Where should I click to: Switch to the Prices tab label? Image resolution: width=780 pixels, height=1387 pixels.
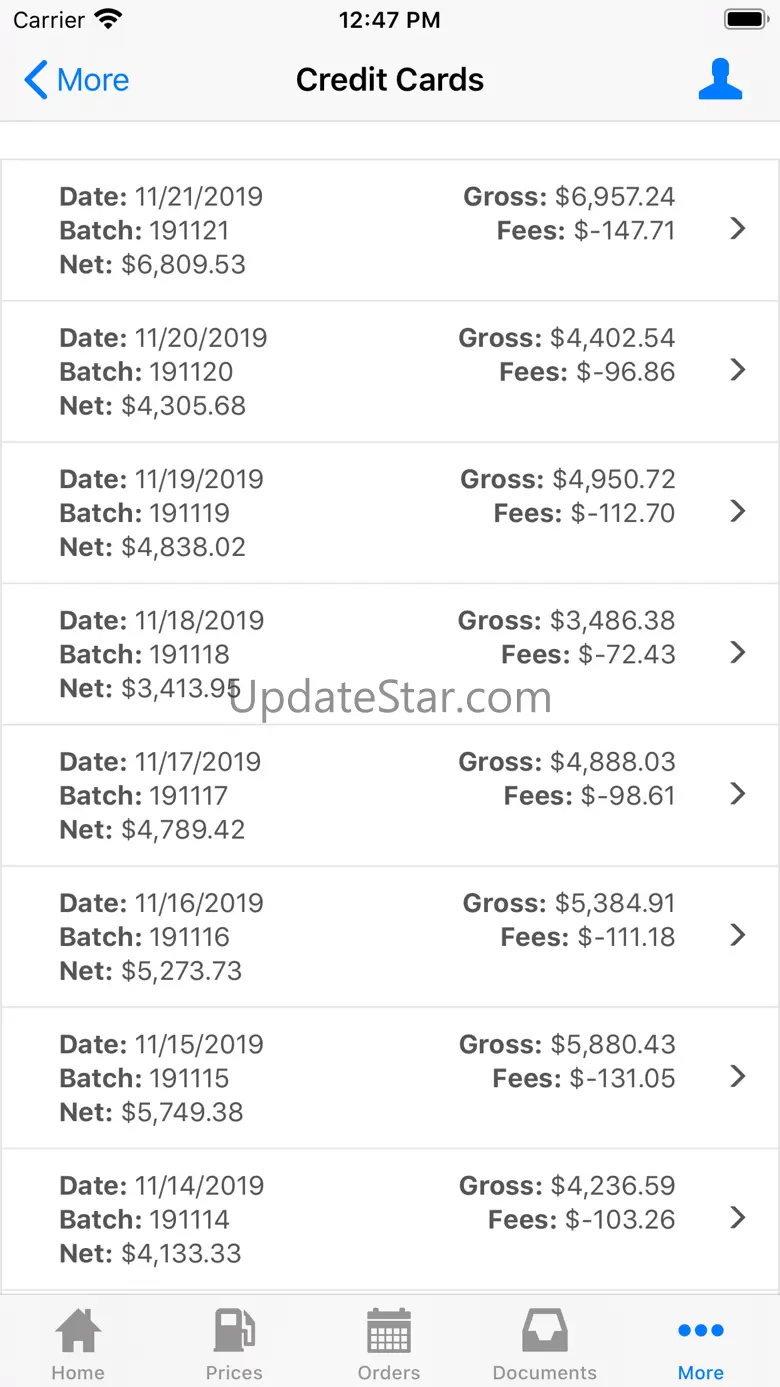[x=234, y=1373]
